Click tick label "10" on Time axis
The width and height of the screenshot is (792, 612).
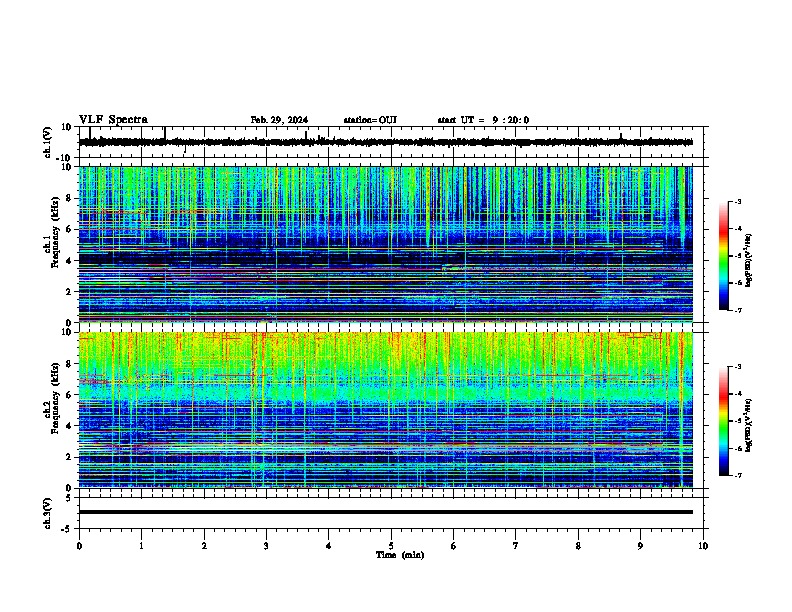(703, 546)
